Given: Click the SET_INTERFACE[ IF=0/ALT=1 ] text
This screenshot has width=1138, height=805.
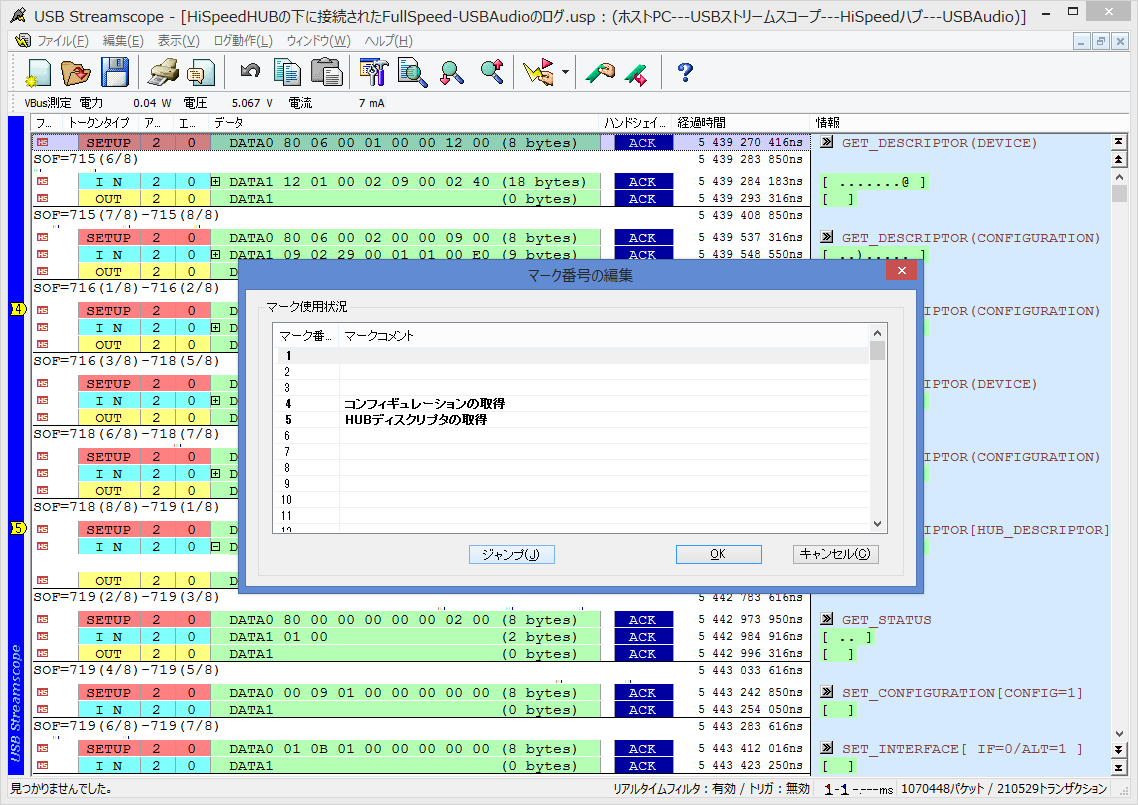Looking at the screenshot, I should click(x=962, y=748).
